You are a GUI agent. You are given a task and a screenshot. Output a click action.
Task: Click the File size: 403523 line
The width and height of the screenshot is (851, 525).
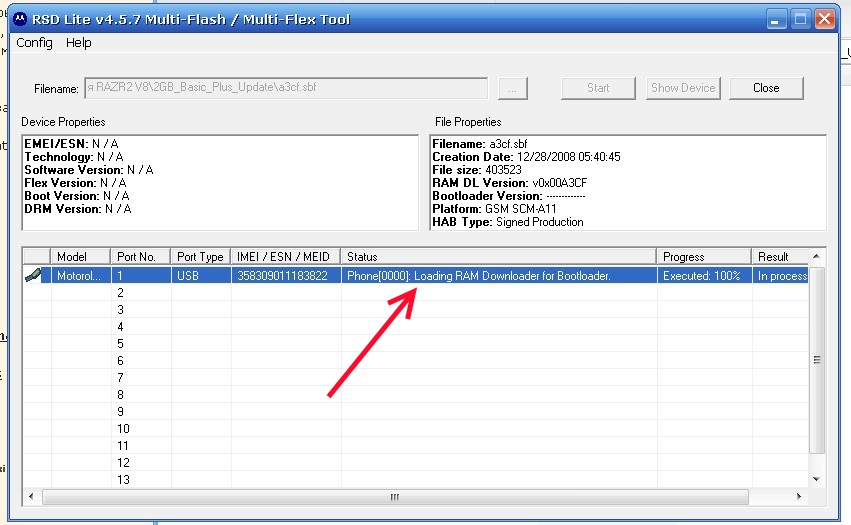click(477, 170)
